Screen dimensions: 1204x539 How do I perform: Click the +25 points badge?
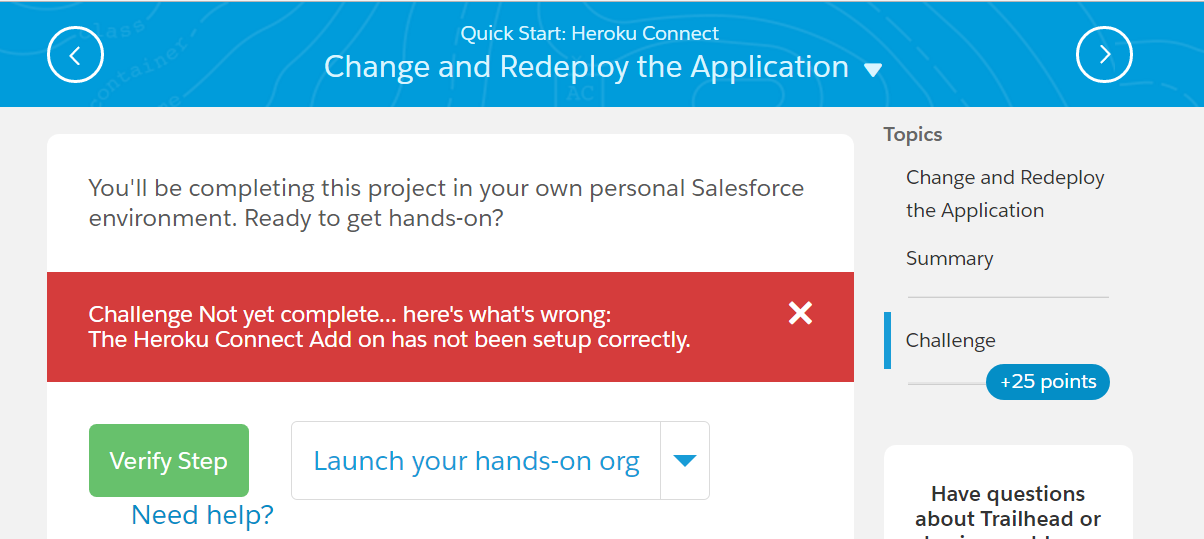click(x=1047, y=381)
